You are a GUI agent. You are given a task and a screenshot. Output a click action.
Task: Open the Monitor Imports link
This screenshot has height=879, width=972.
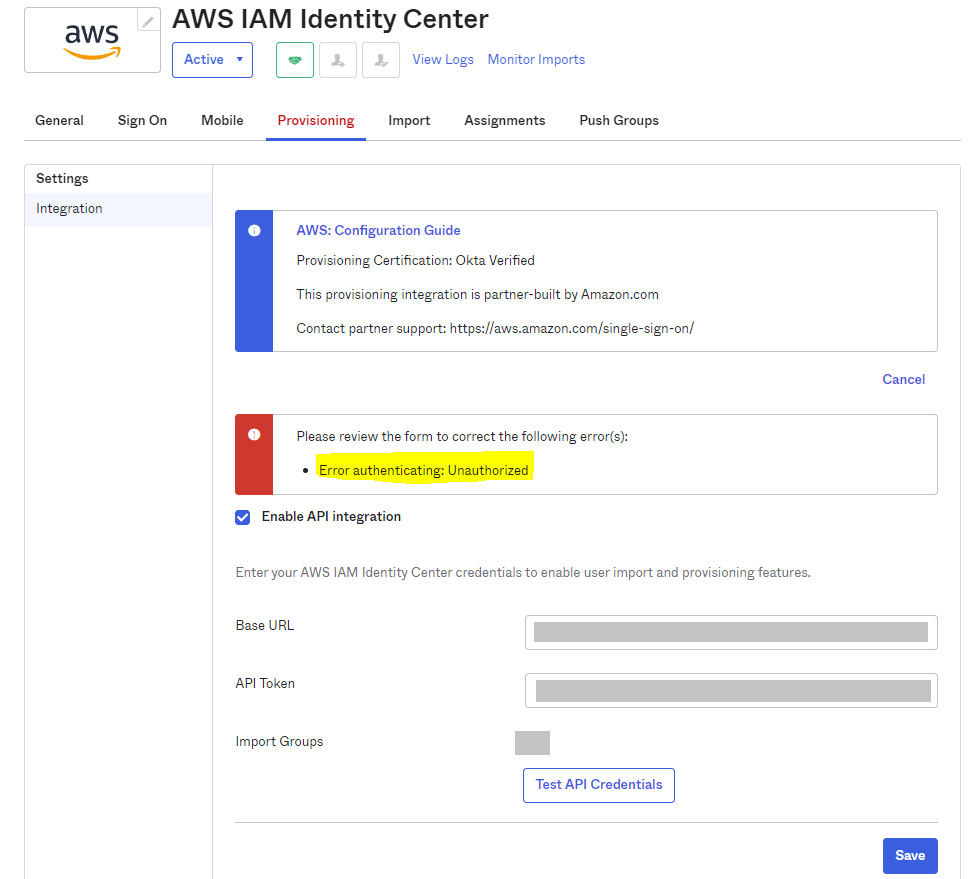536,60
